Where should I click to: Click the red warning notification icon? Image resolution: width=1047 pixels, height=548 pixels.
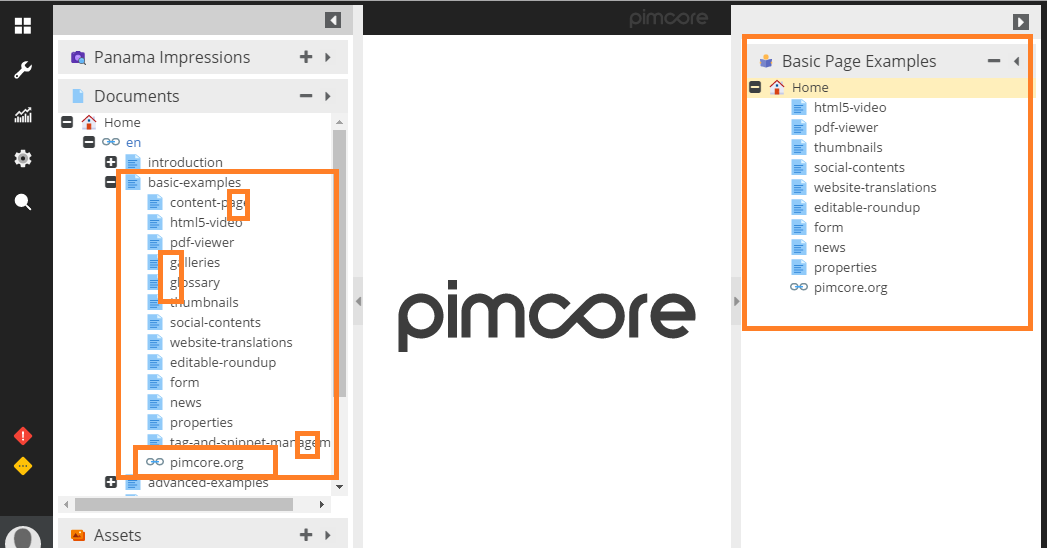[x=22, y=436]
